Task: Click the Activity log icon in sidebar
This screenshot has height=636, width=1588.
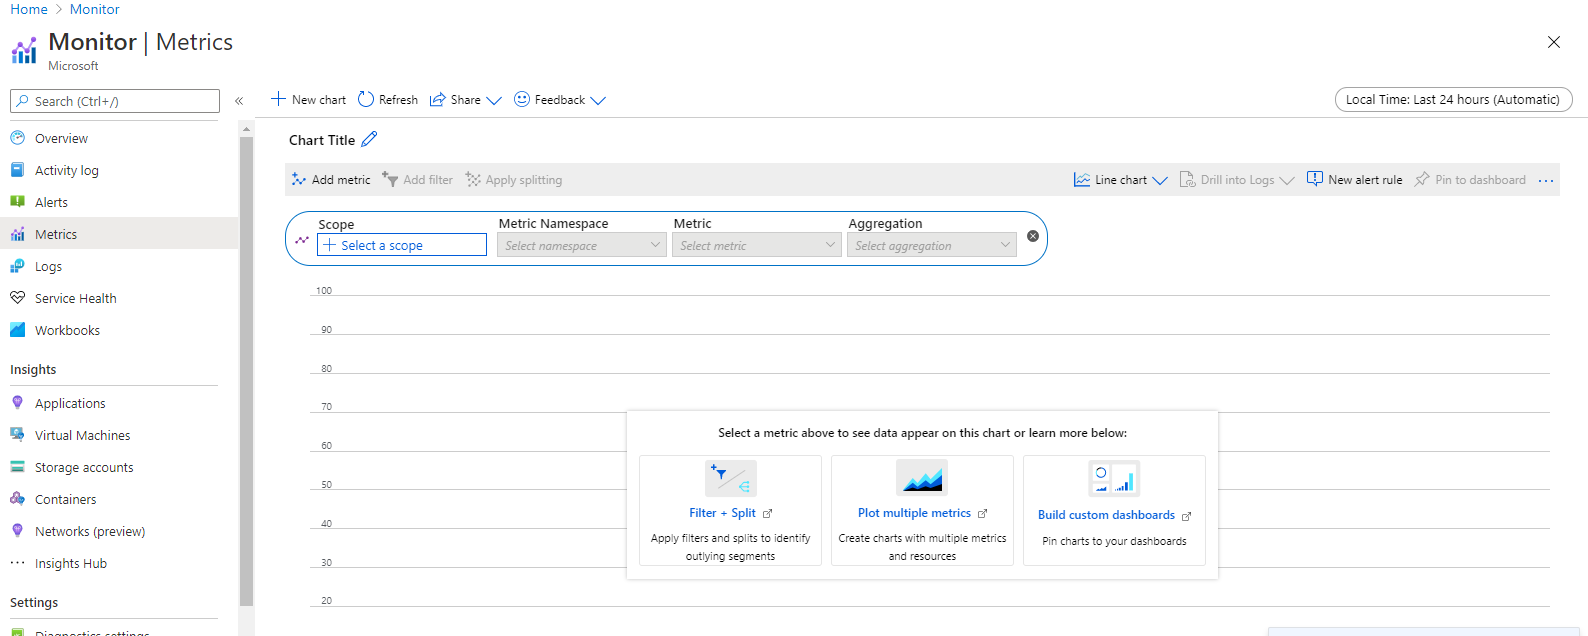Action: click(17, 170)
